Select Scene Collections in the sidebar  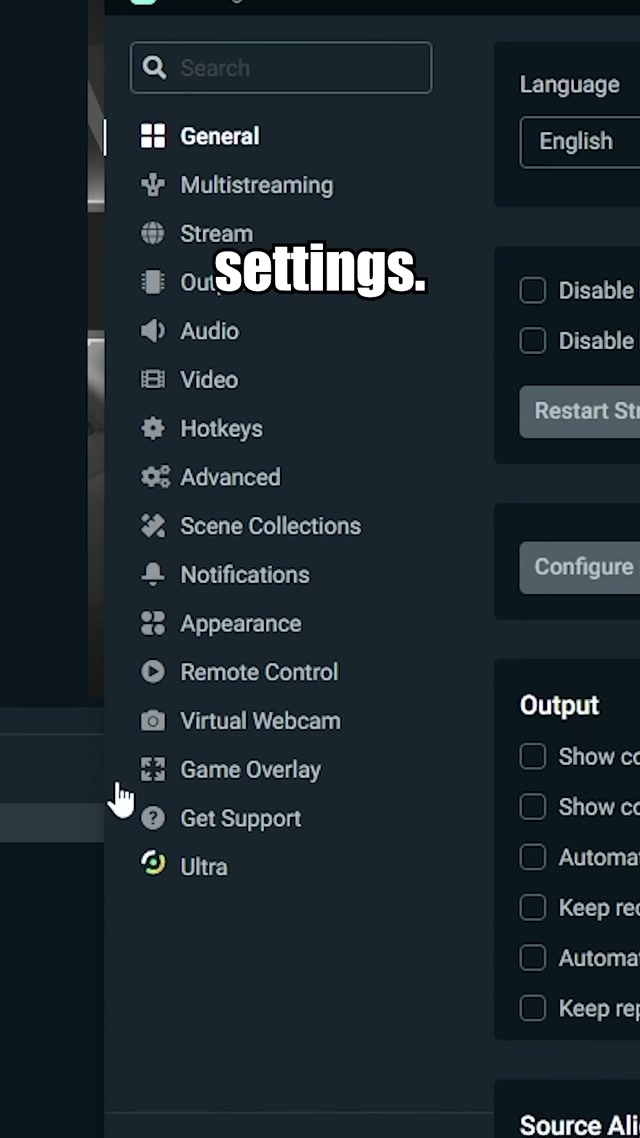point(270,526)
